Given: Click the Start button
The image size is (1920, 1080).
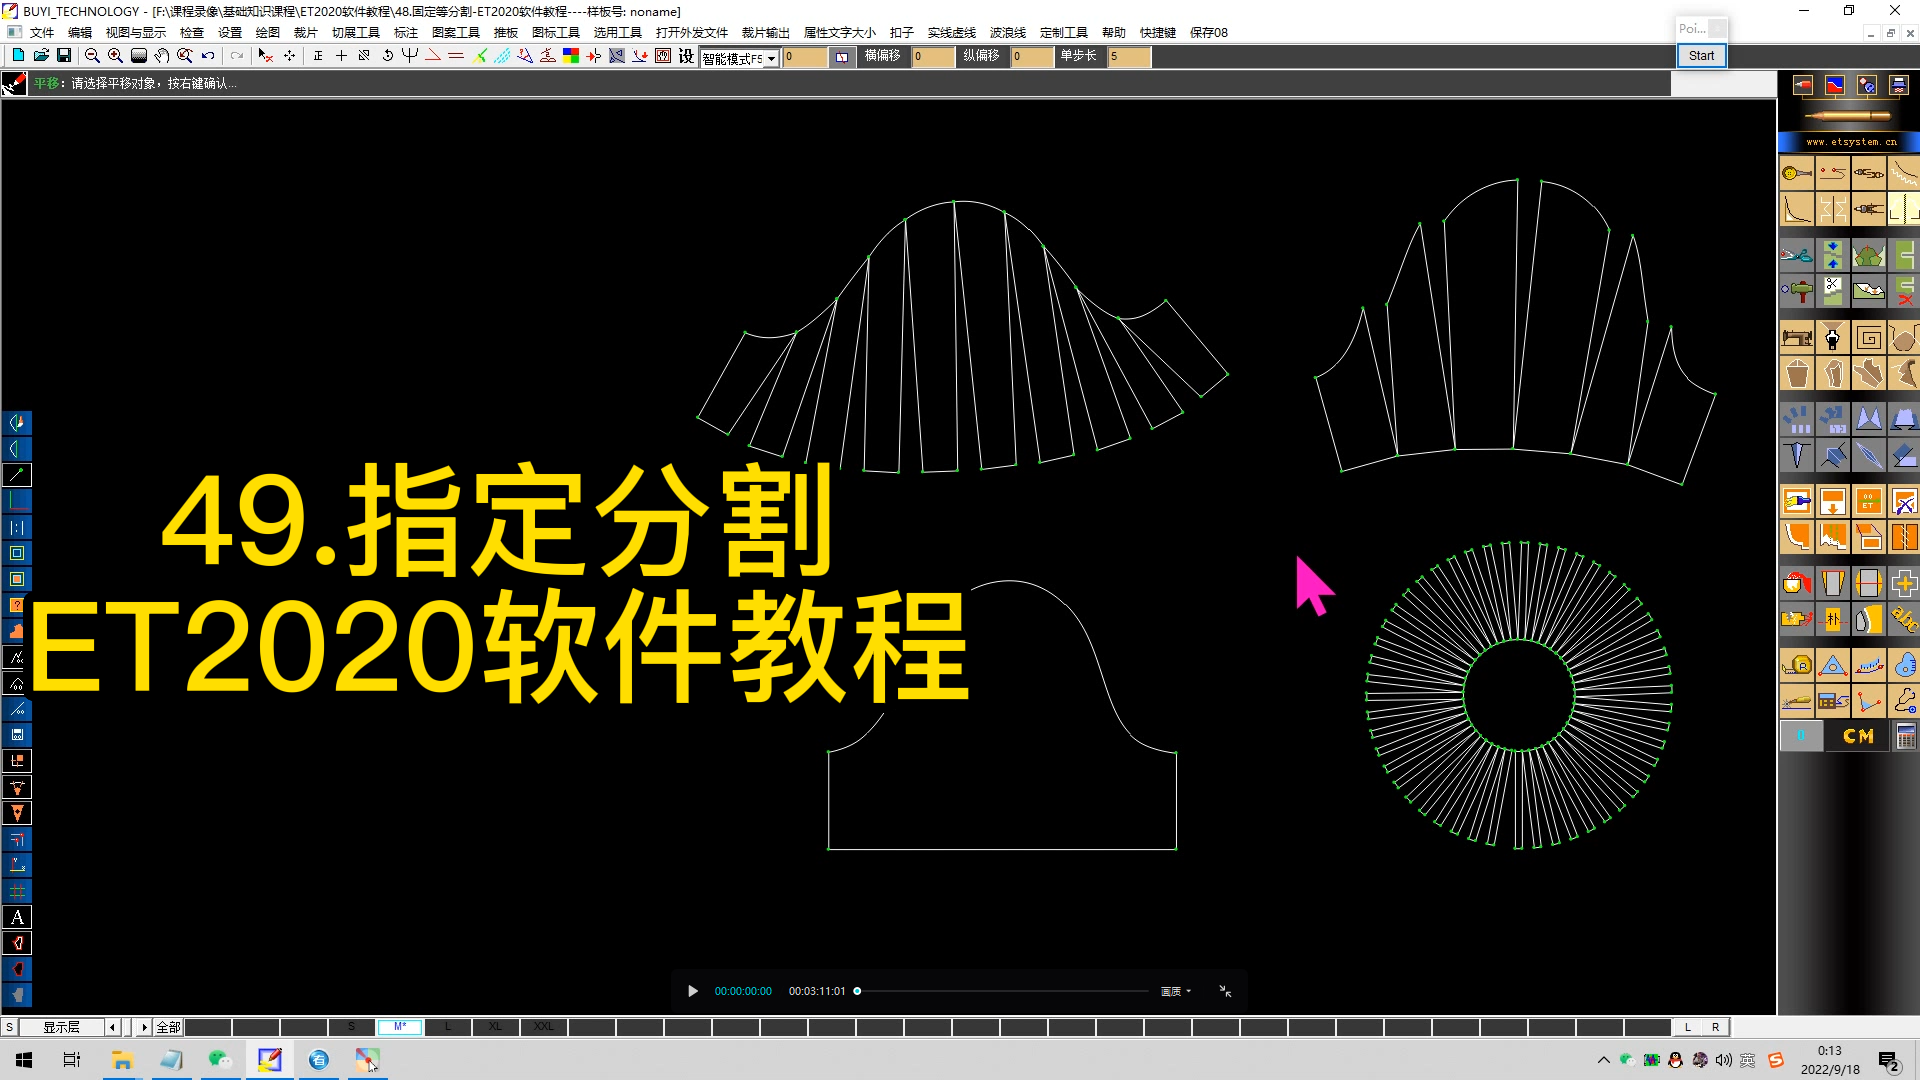Looking at the screenshot, I should [1701, 56].
